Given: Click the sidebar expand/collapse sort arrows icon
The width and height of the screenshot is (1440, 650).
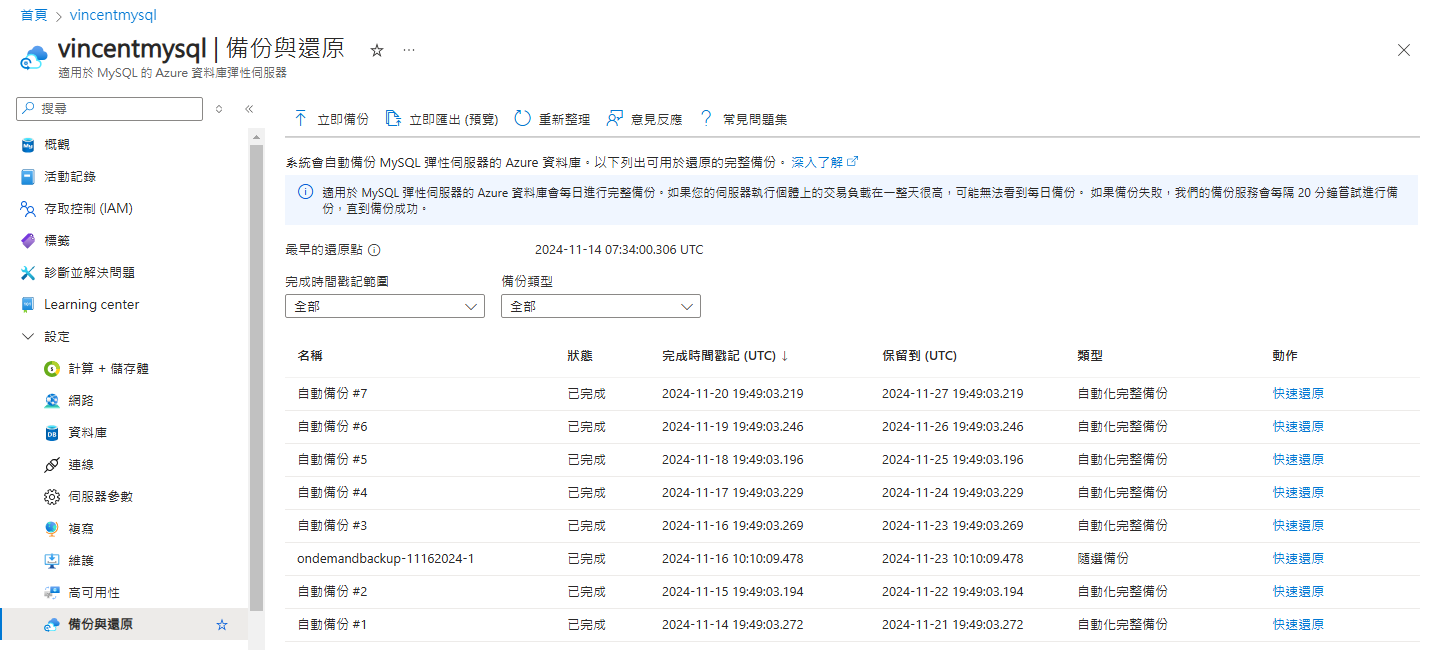Looking at the screenshot, I should click(219, 108).
